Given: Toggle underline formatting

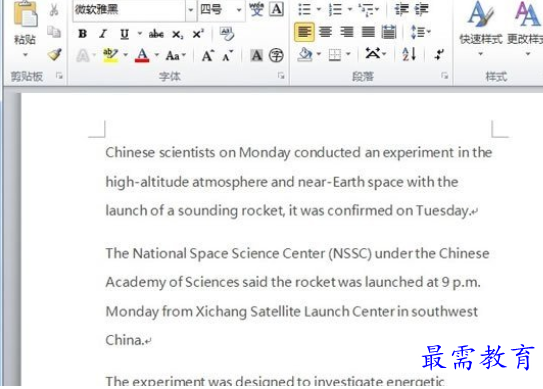Looking at the screenshot, I should click(x=124, y=34).
